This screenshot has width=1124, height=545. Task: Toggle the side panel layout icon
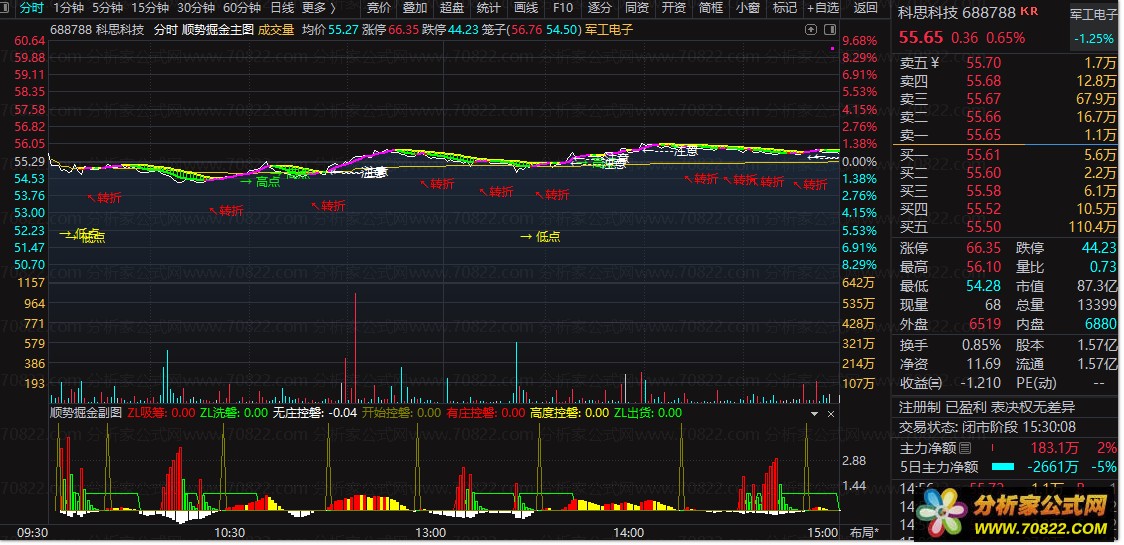pyautogui.click(x=830, y=29)
